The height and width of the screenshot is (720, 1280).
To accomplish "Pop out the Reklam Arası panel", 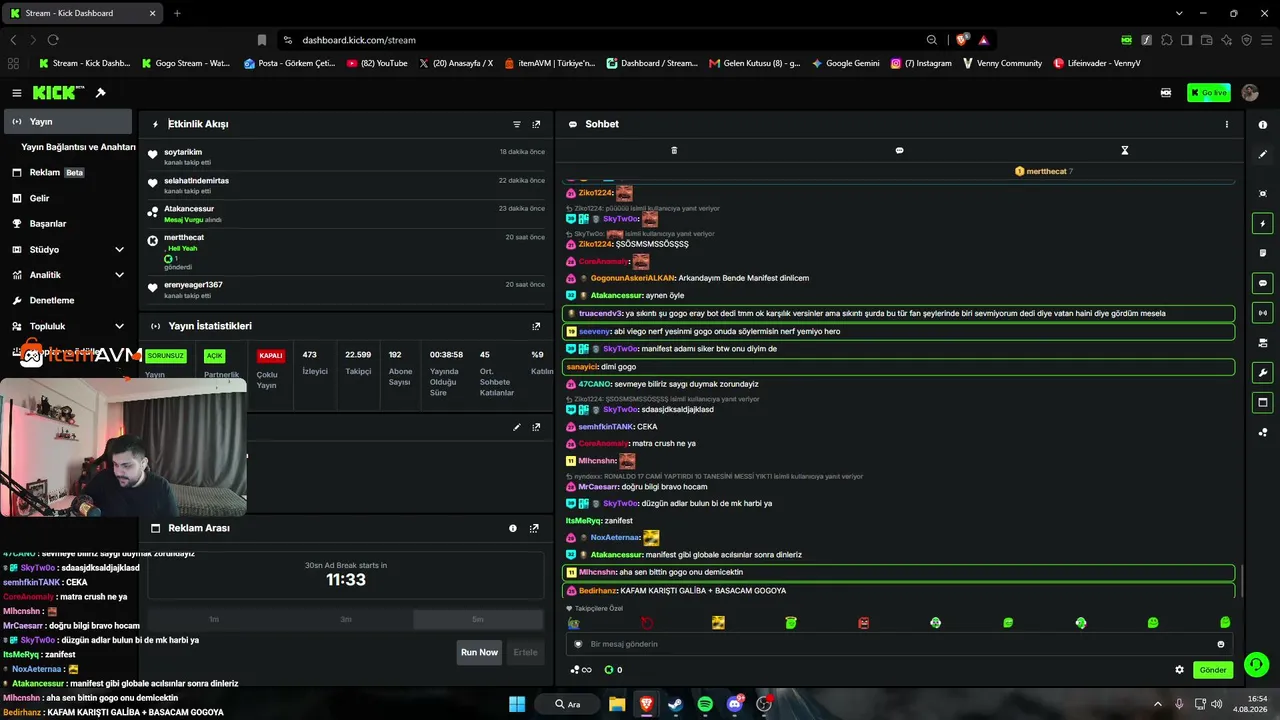I will [x=534, y=528].
